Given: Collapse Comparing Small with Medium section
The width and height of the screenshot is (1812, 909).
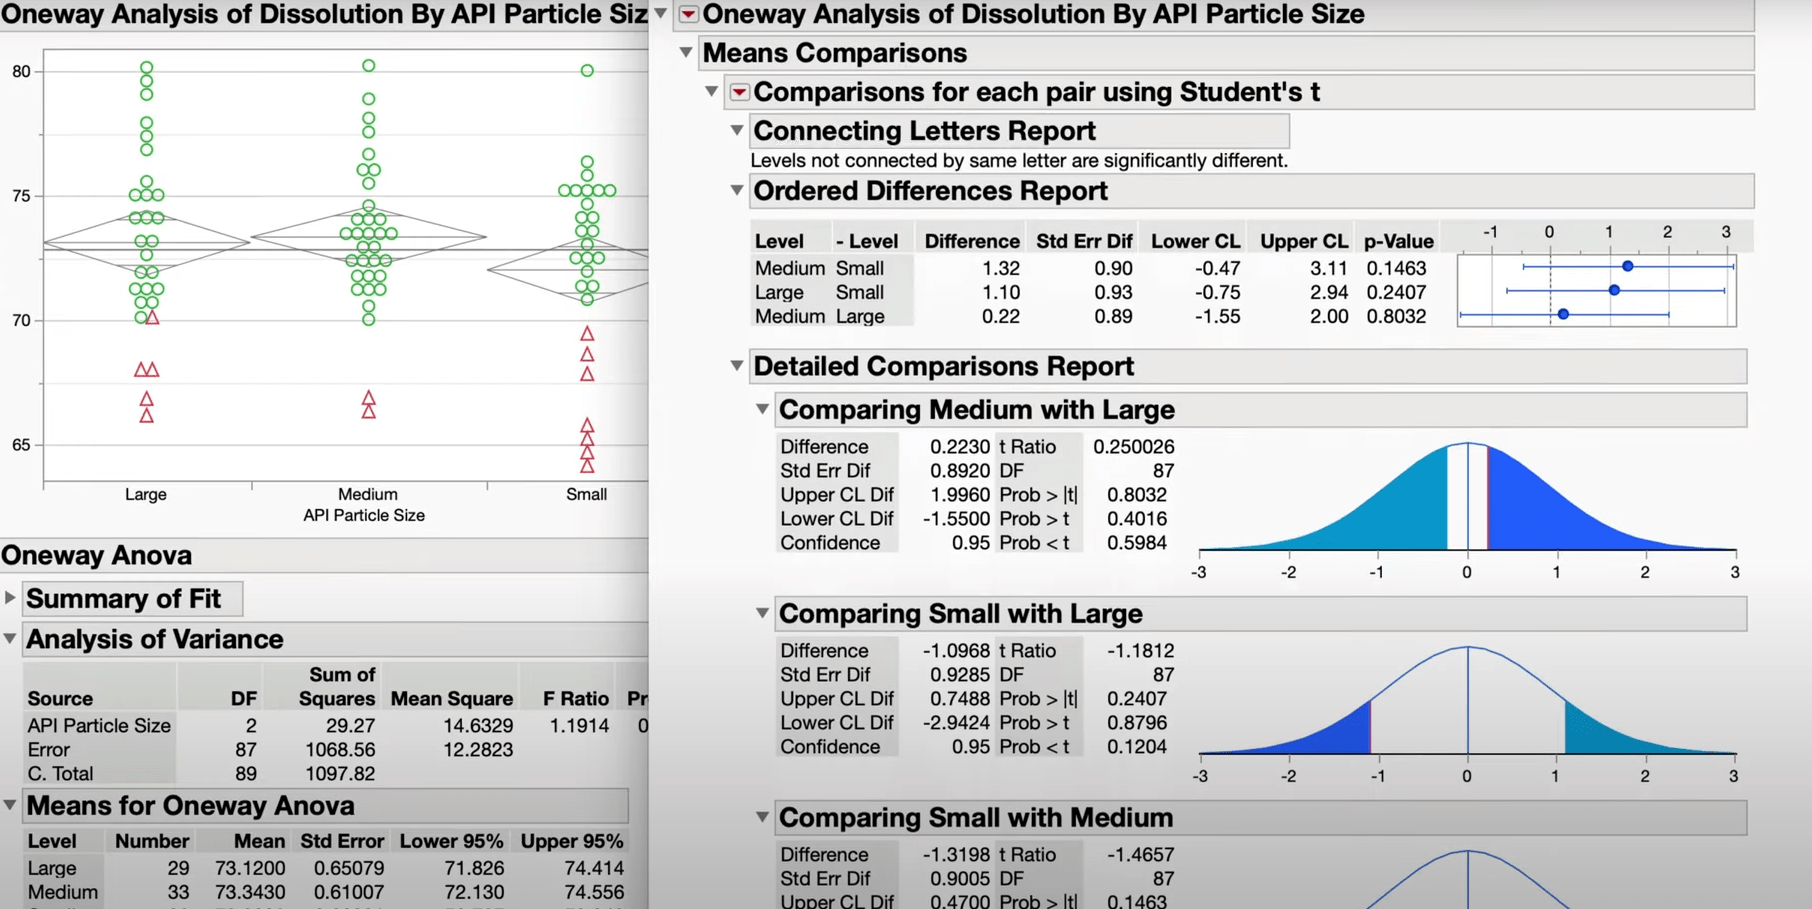Looking at the screenshot, I should point(762,817).
